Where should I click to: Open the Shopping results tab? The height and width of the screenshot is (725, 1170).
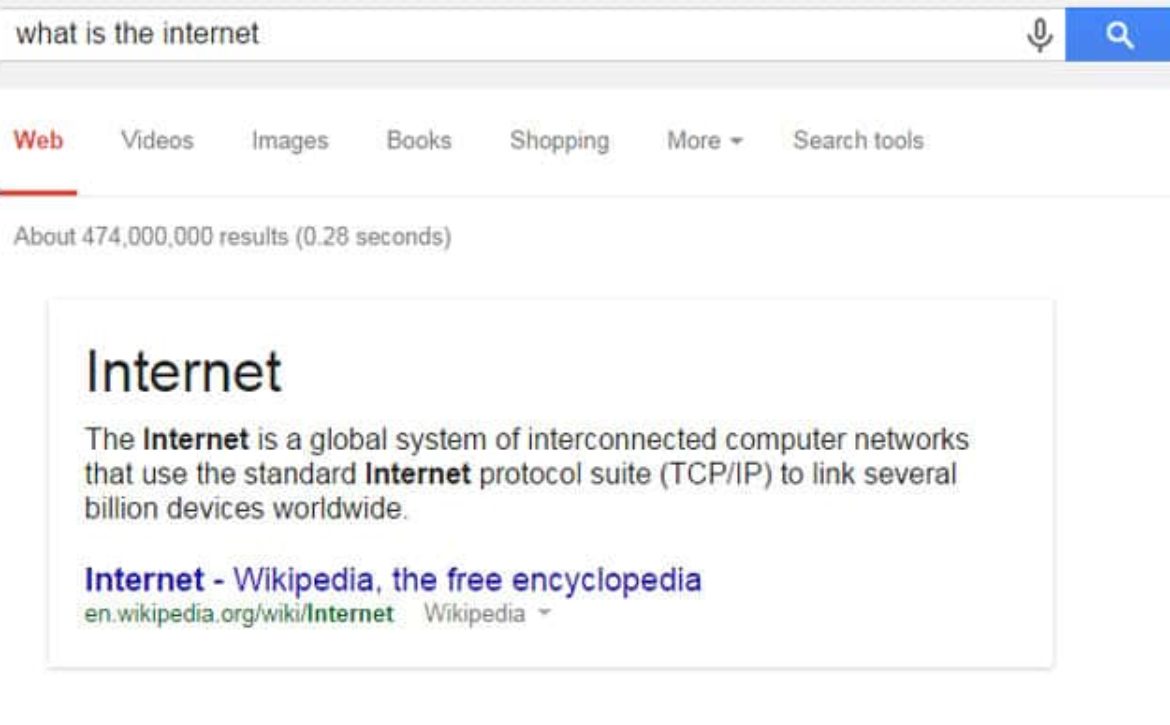pyautogui.click(x=560, y=141)
